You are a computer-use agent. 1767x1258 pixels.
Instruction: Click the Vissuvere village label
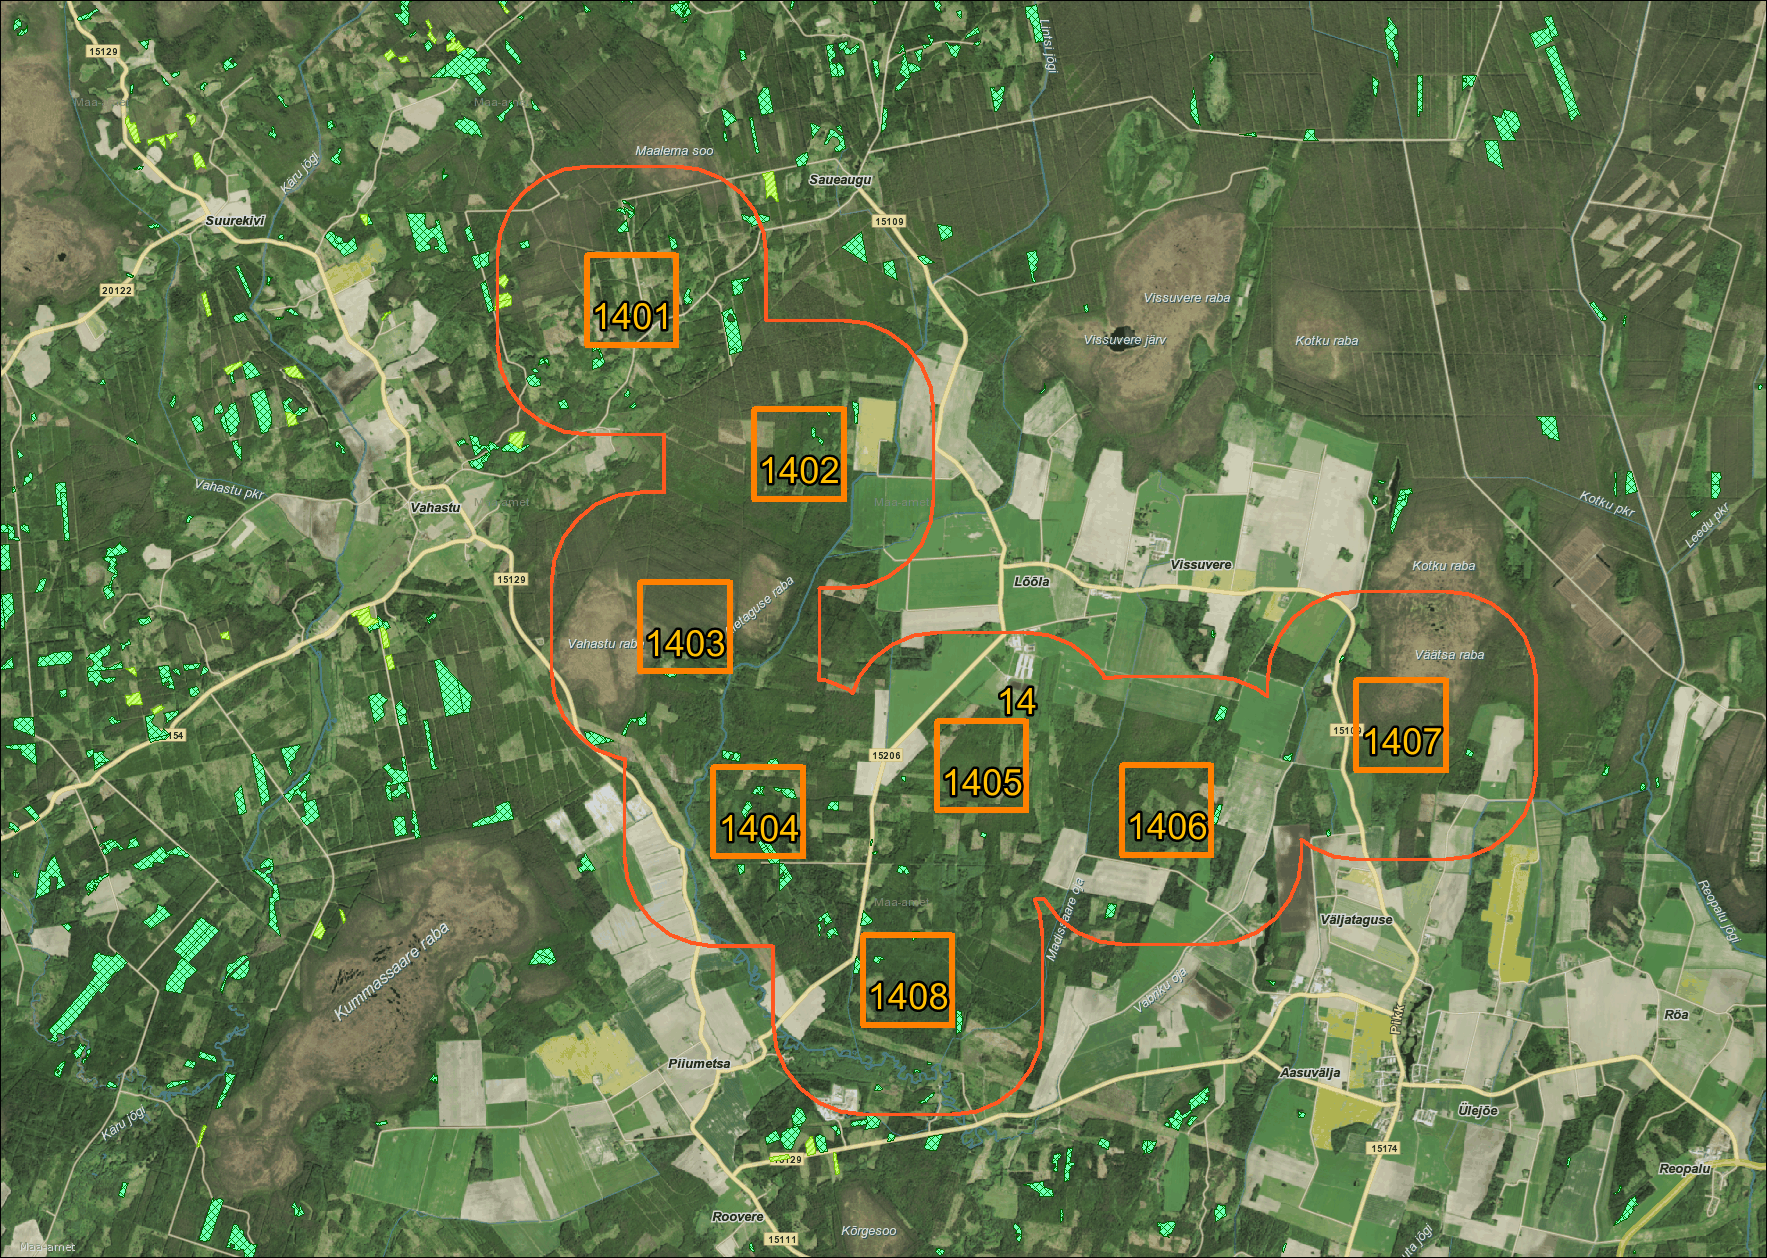[1200, 564]
